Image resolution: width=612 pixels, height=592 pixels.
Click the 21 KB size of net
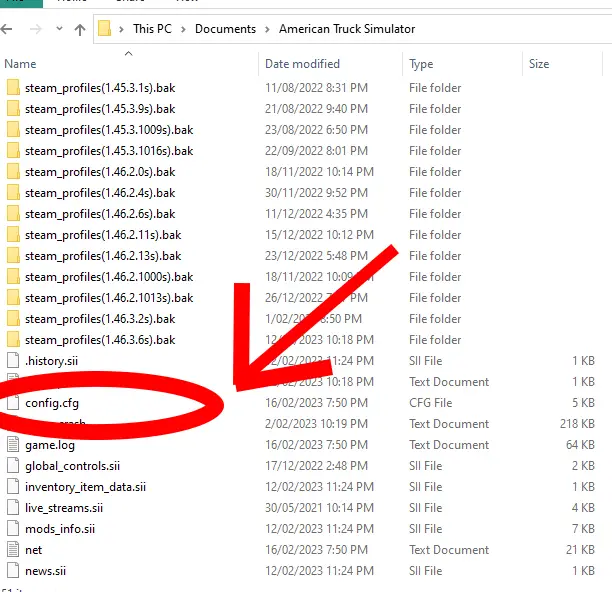coord(580,550)
